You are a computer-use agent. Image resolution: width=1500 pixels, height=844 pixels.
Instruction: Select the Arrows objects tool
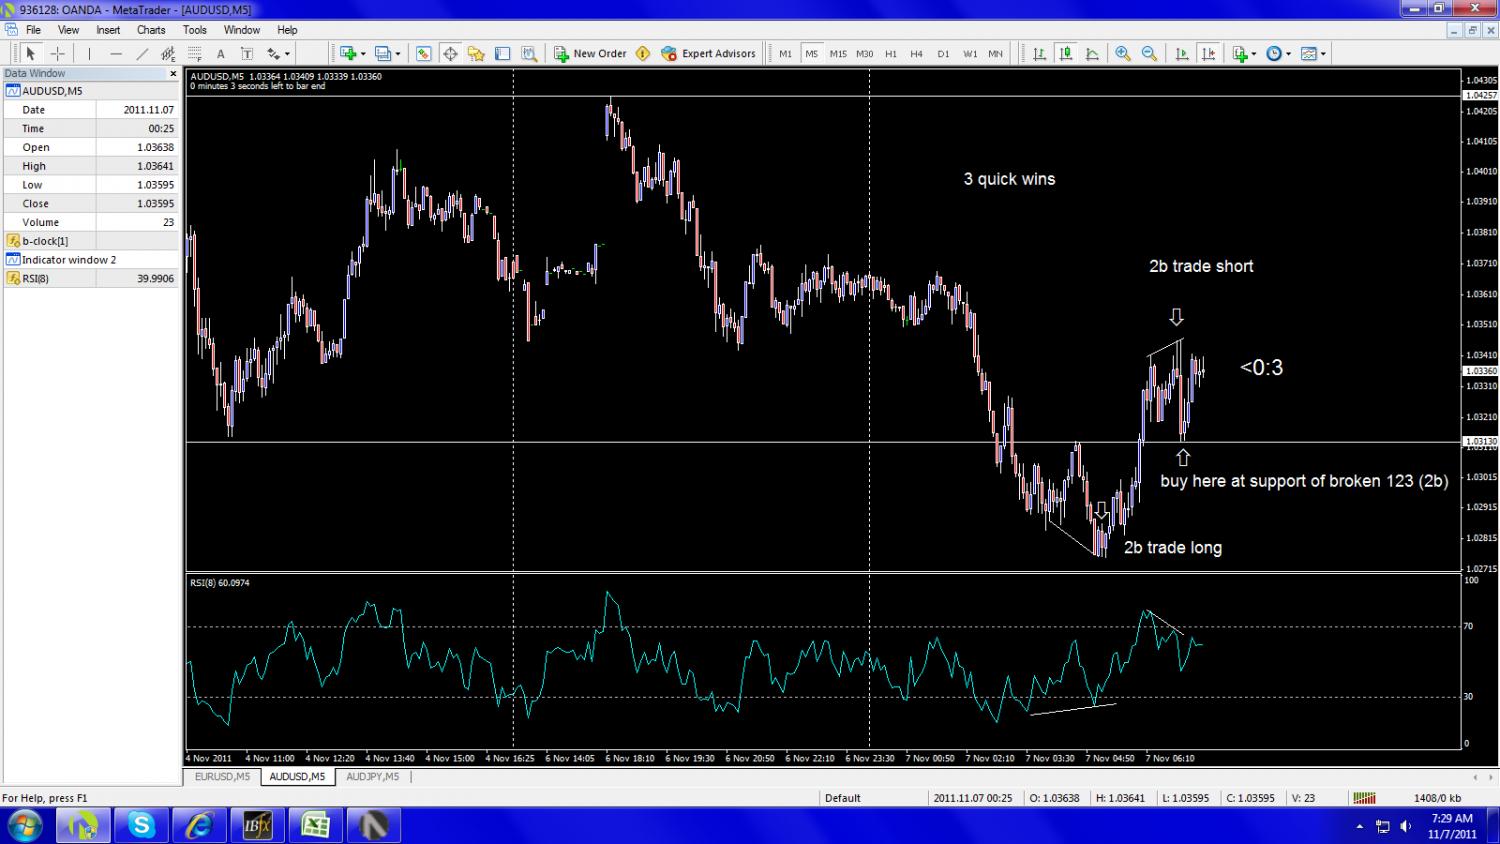273,53
